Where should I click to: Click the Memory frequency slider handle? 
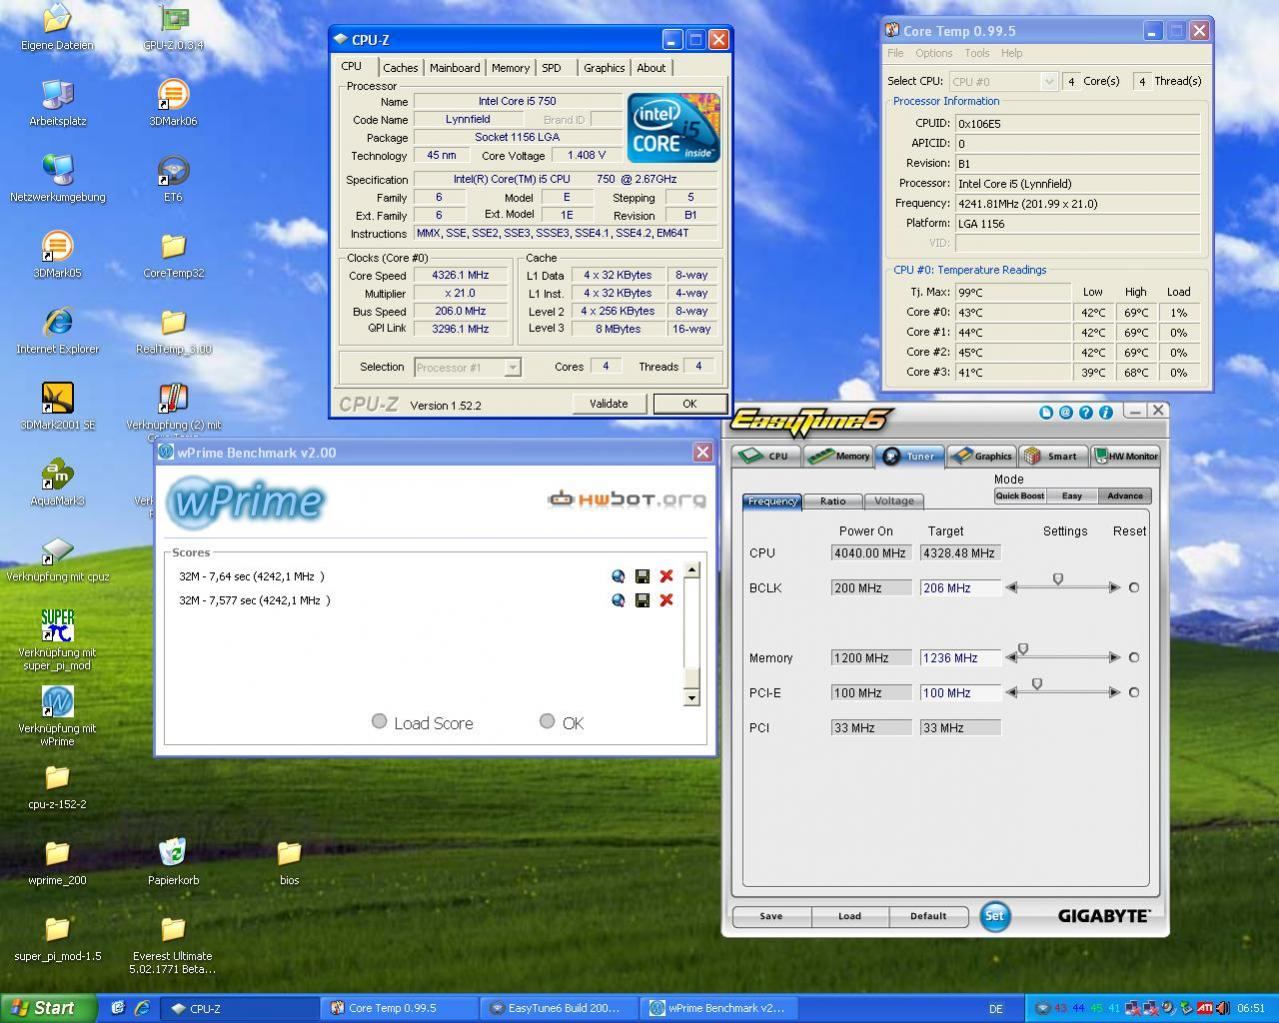pyautogui.click(x=1022, y=650)
